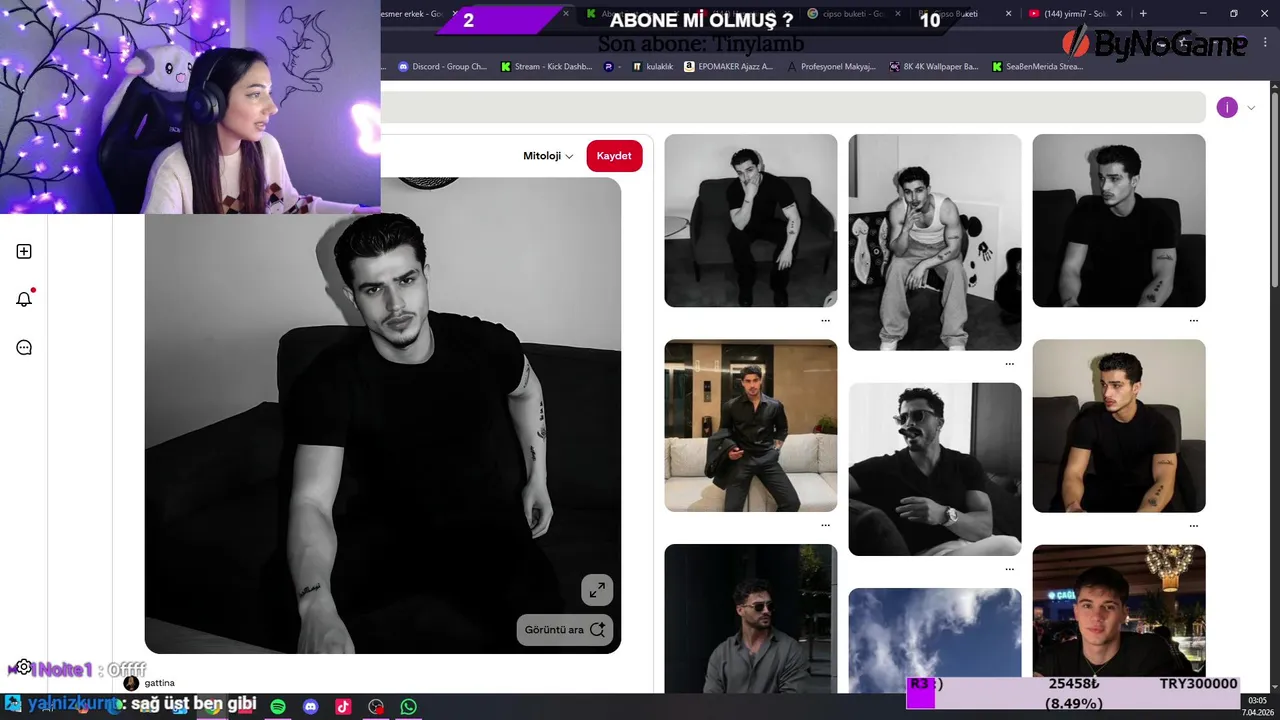The image size is (1280, 720).
Task: Open color pin of man in black t-shirt
Action: tap(1119, 426)
